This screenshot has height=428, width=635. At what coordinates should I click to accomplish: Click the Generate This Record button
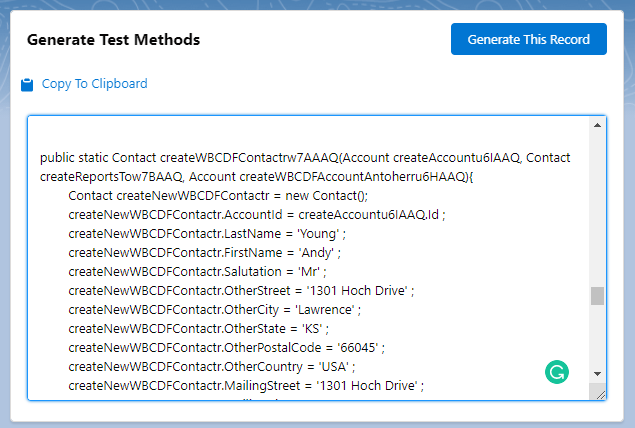pos(528,39)
